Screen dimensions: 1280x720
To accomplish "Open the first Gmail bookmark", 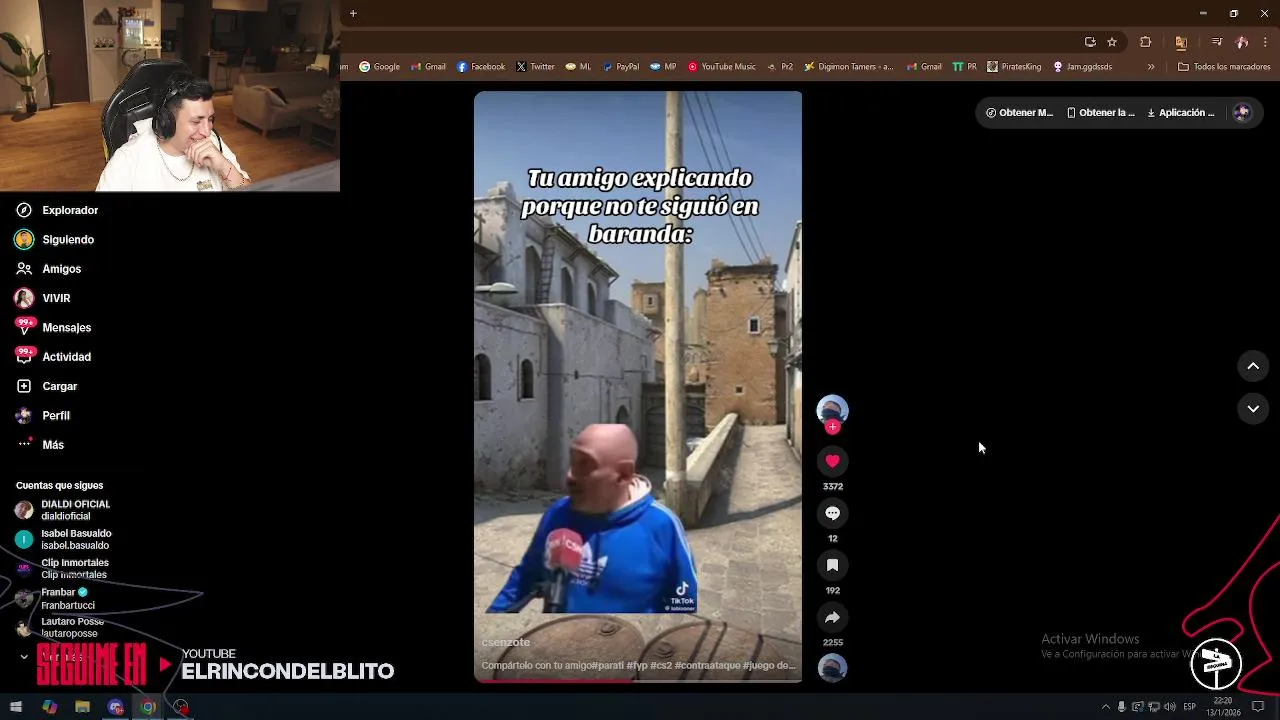I will pyautogui.click(x=429, y=67).
